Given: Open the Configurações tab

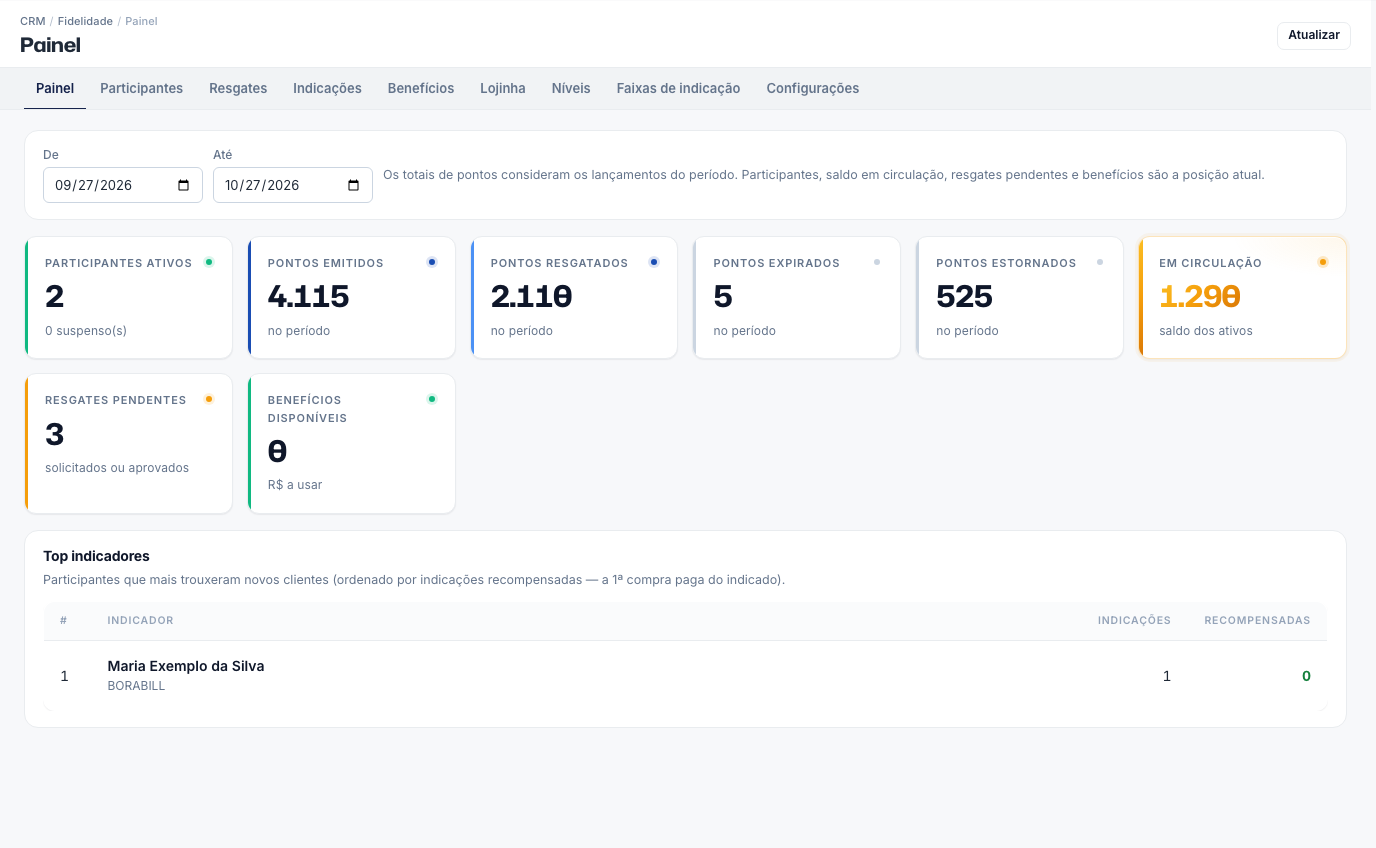Looking at the screenshot, I should tap(813, 88).
